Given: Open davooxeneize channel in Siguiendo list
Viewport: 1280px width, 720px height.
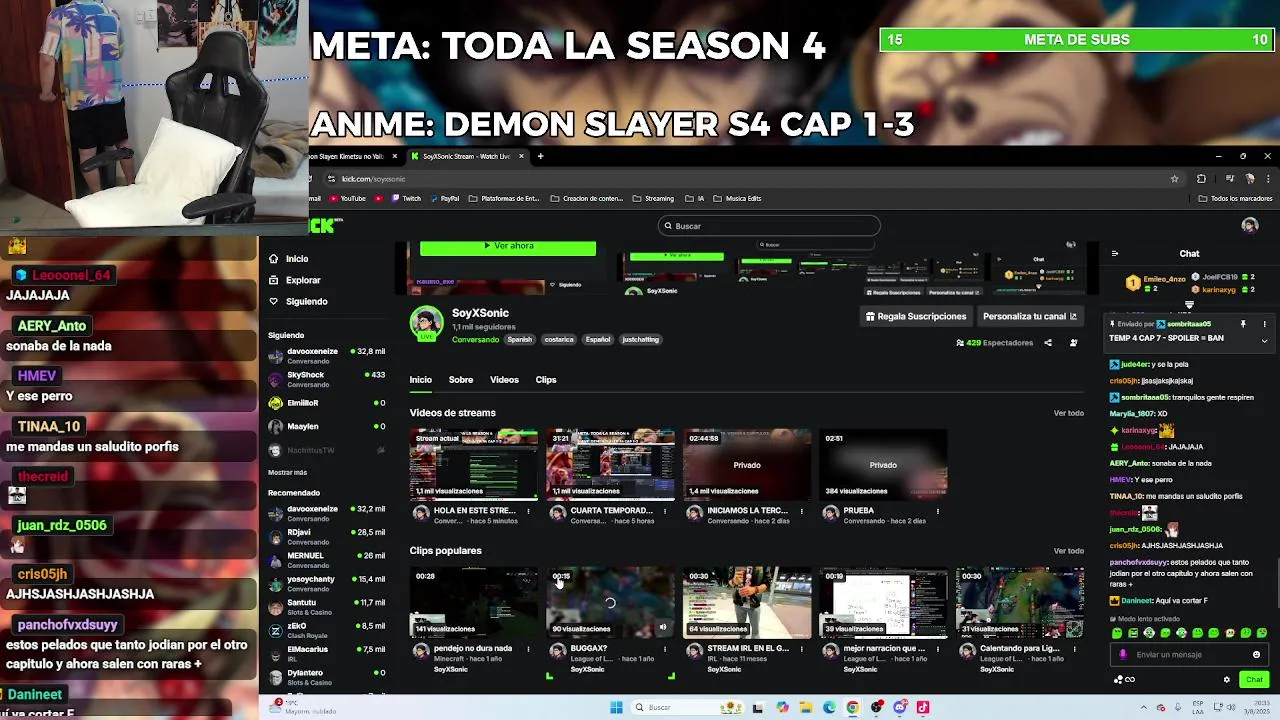Looking at the screenshot, I should pos(326,356).
